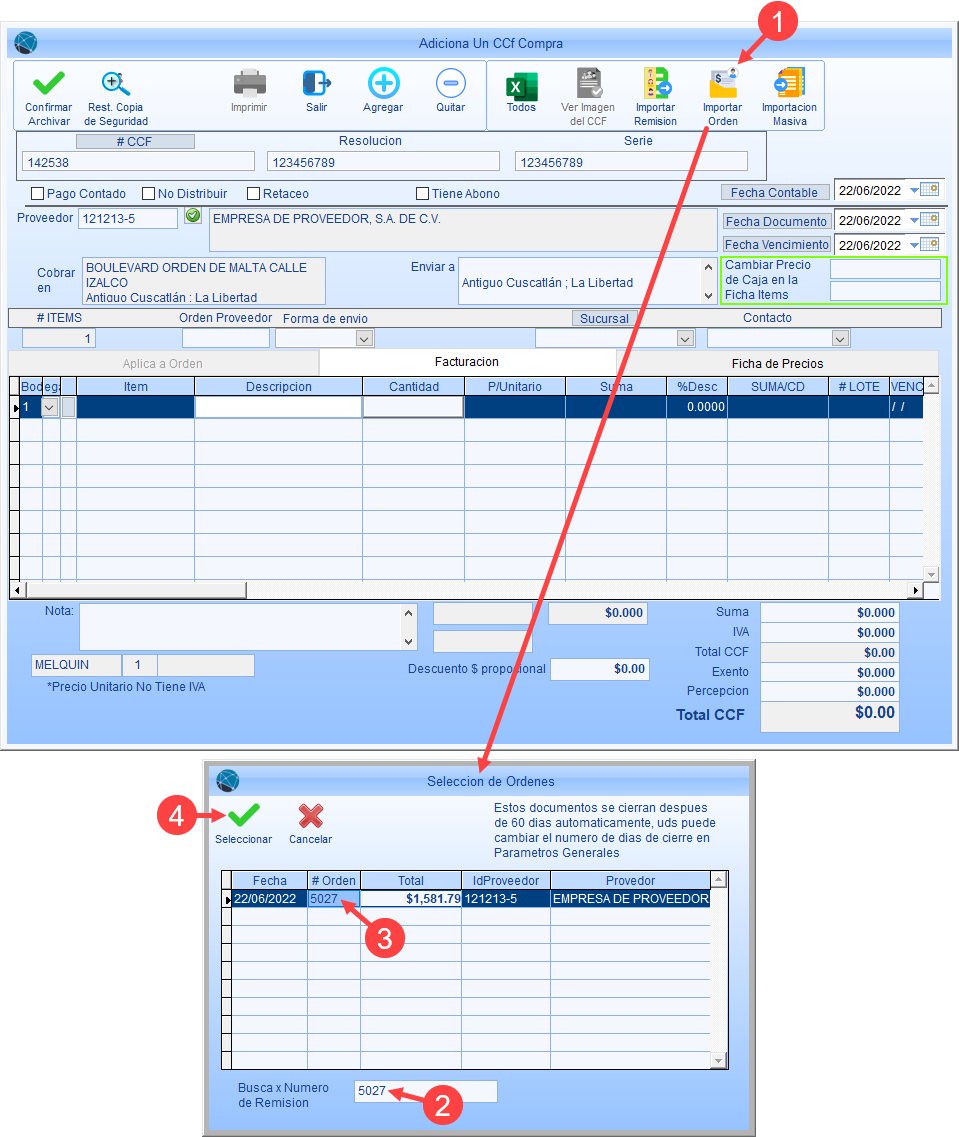Click the Importar Orden icon
This screenshot has width=959, height=1137.
tap(723, 83)
